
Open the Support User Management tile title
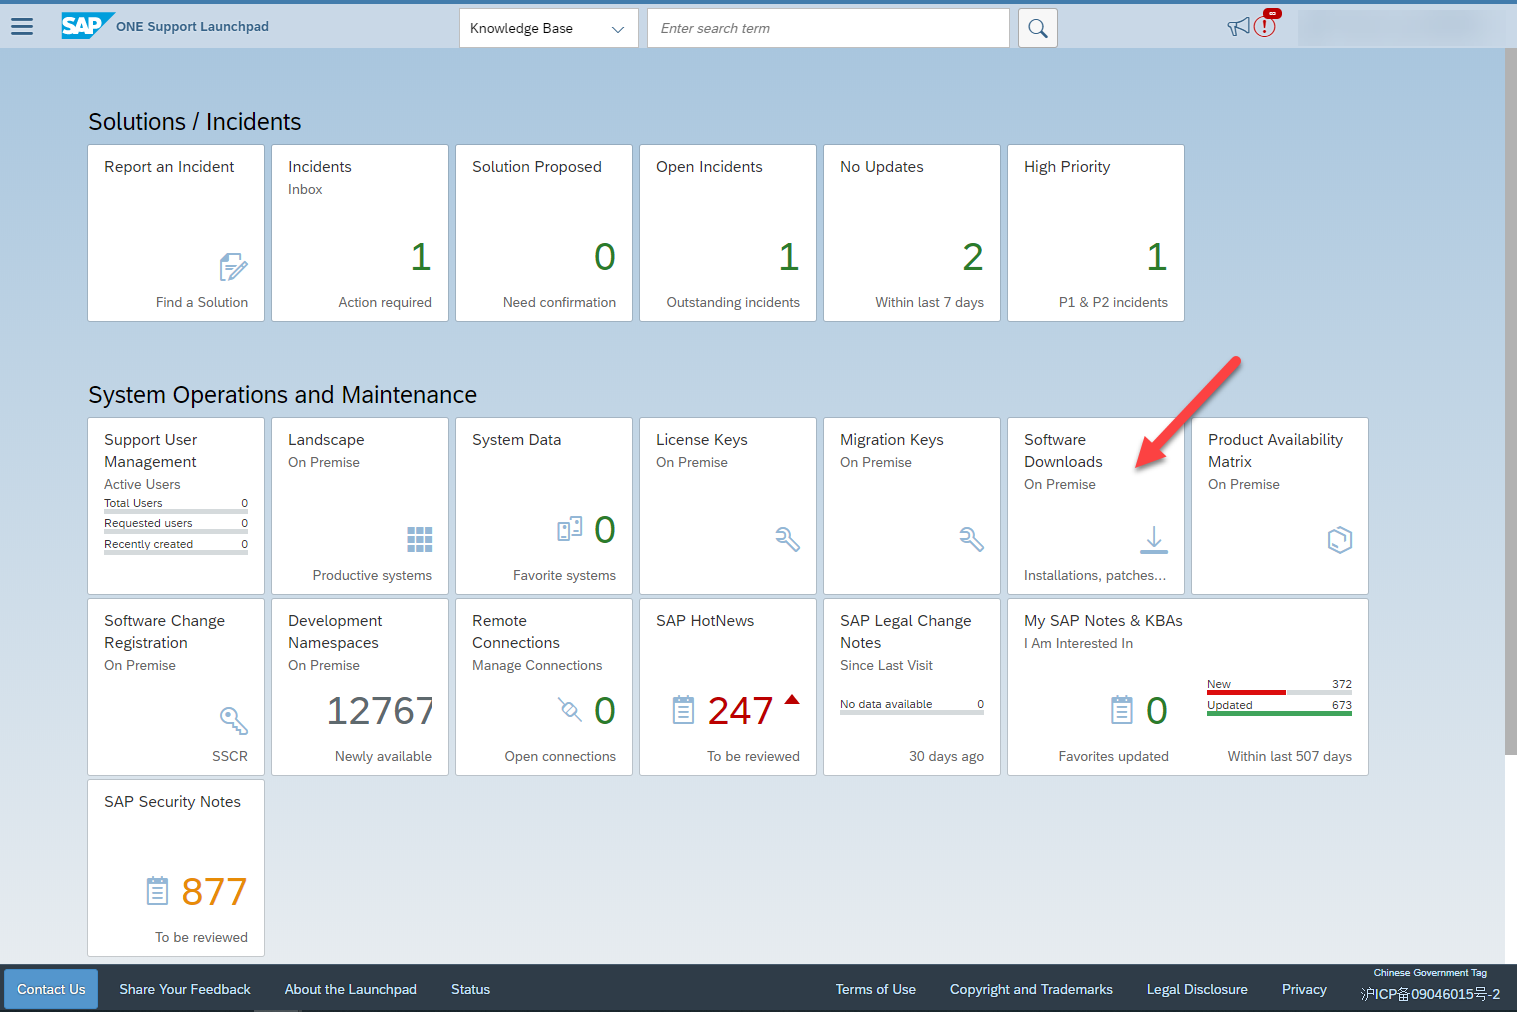coord(151,451)
